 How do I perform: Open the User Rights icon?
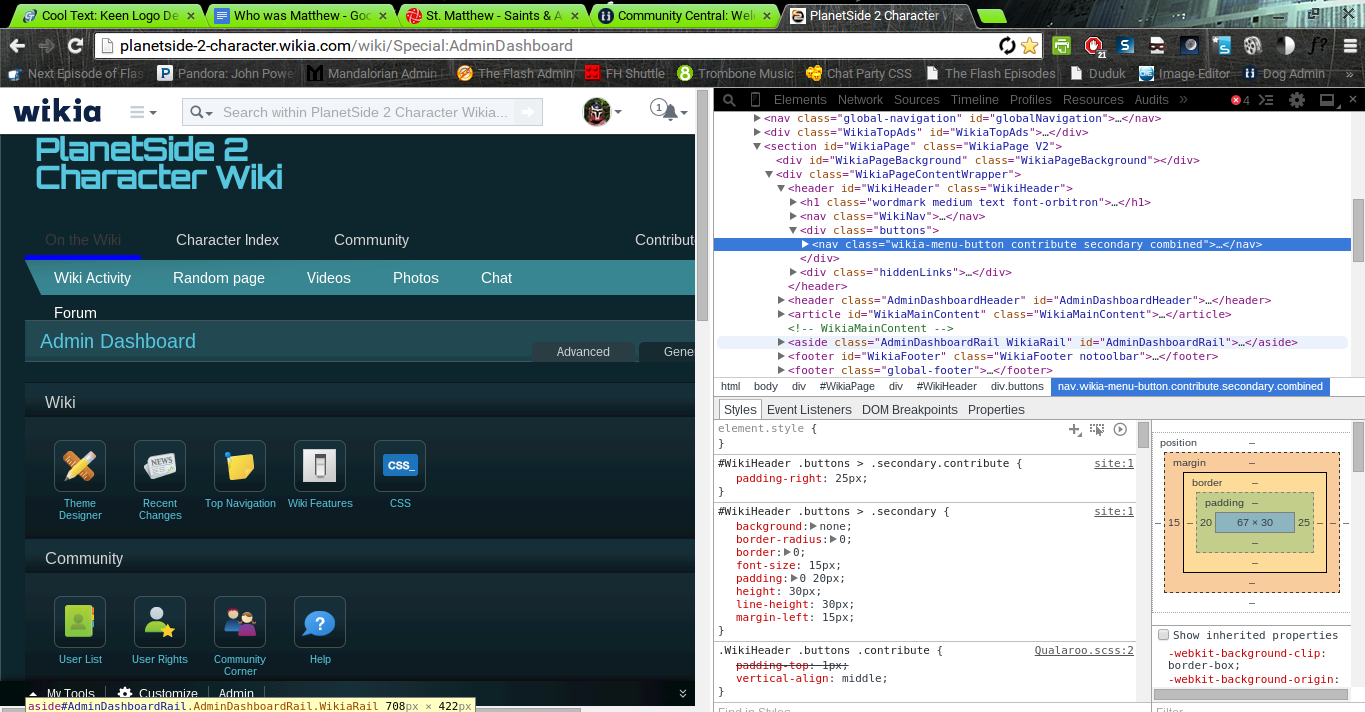pos(160,622)
